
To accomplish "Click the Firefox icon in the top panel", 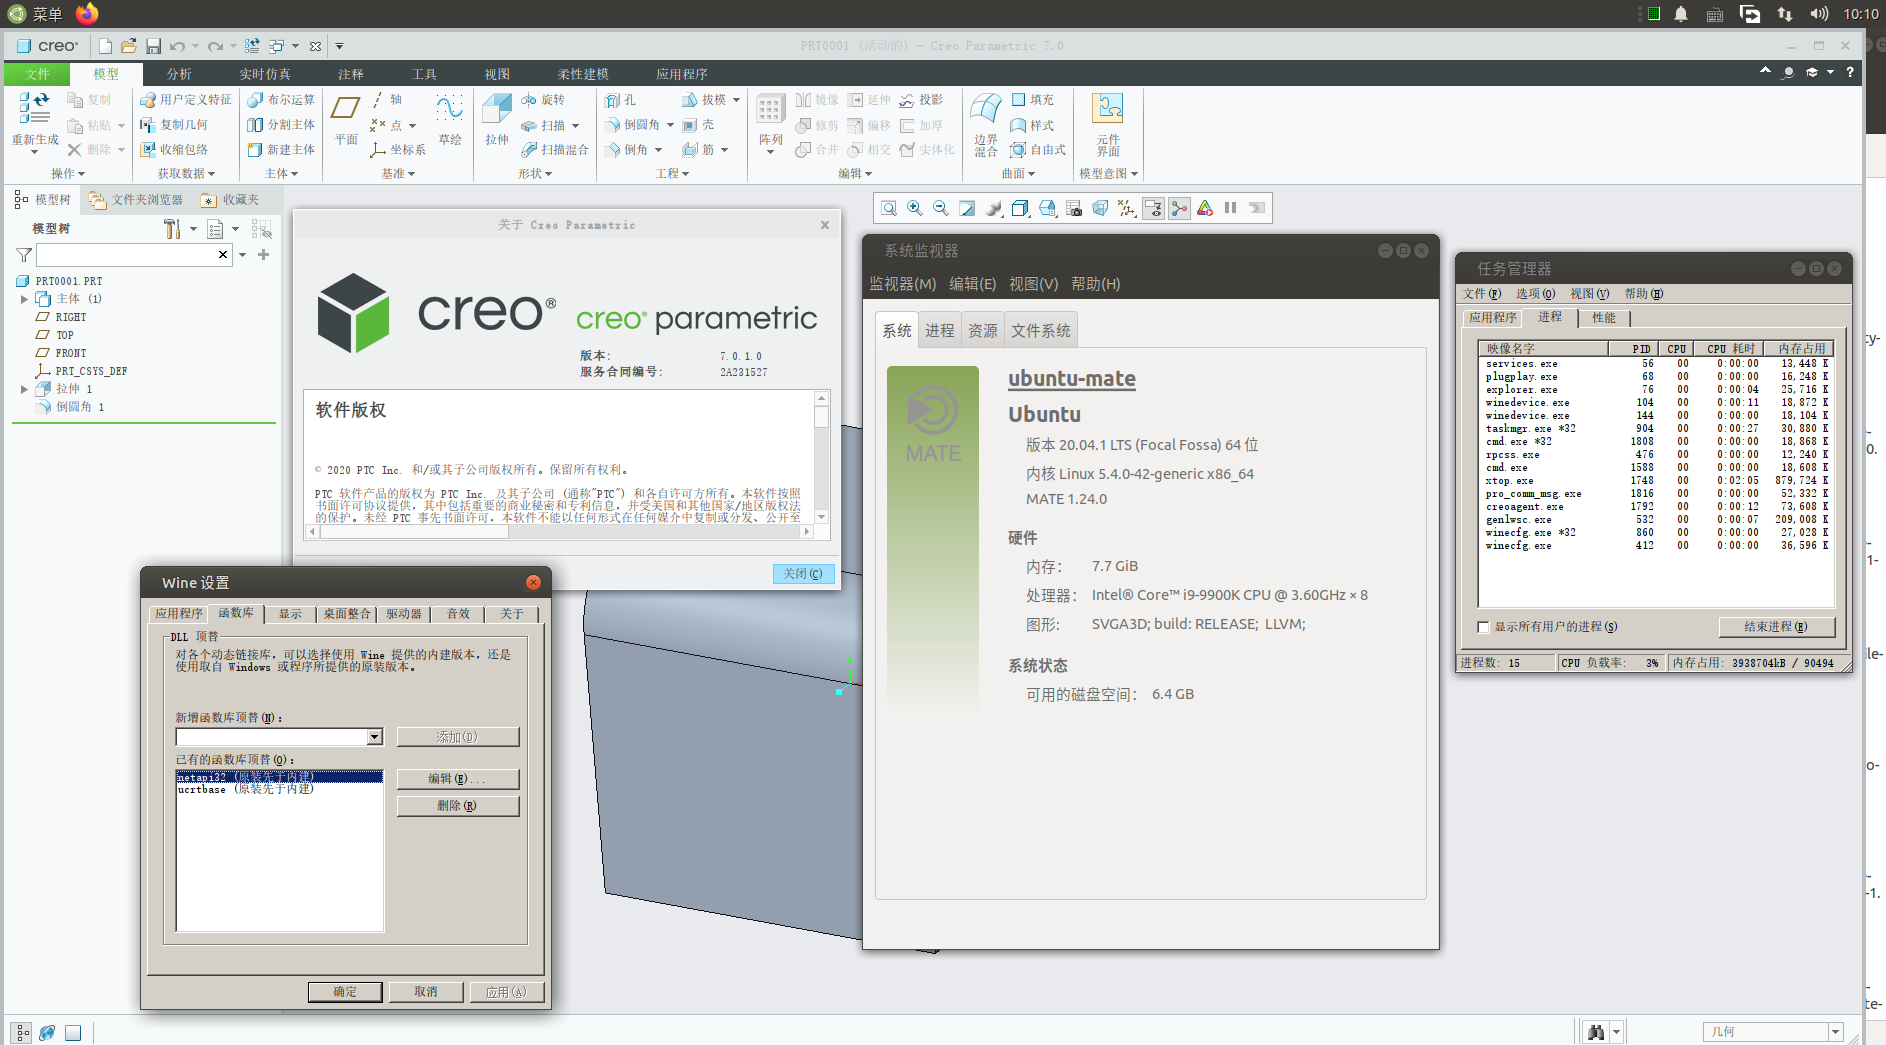I will click(x=88, y=14).
